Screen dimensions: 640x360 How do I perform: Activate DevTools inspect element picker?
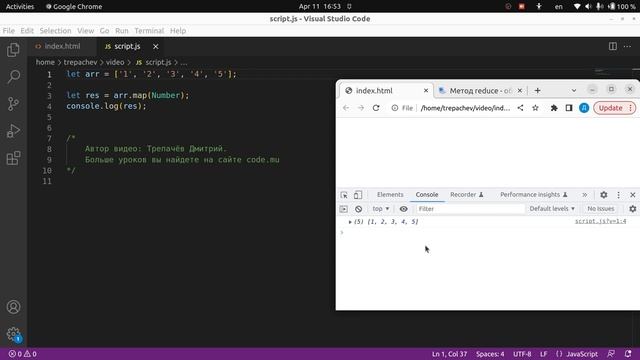click(x=344, y=195)
